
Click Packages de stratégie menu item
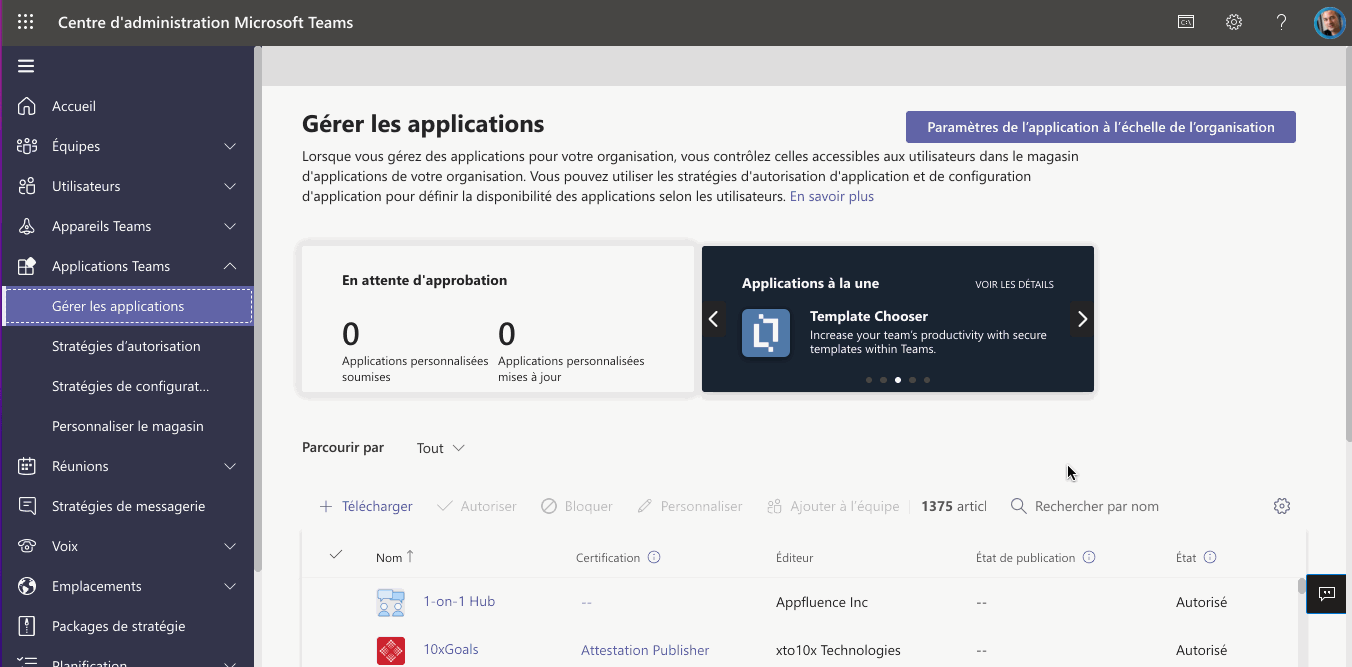(x=118, y=626)
